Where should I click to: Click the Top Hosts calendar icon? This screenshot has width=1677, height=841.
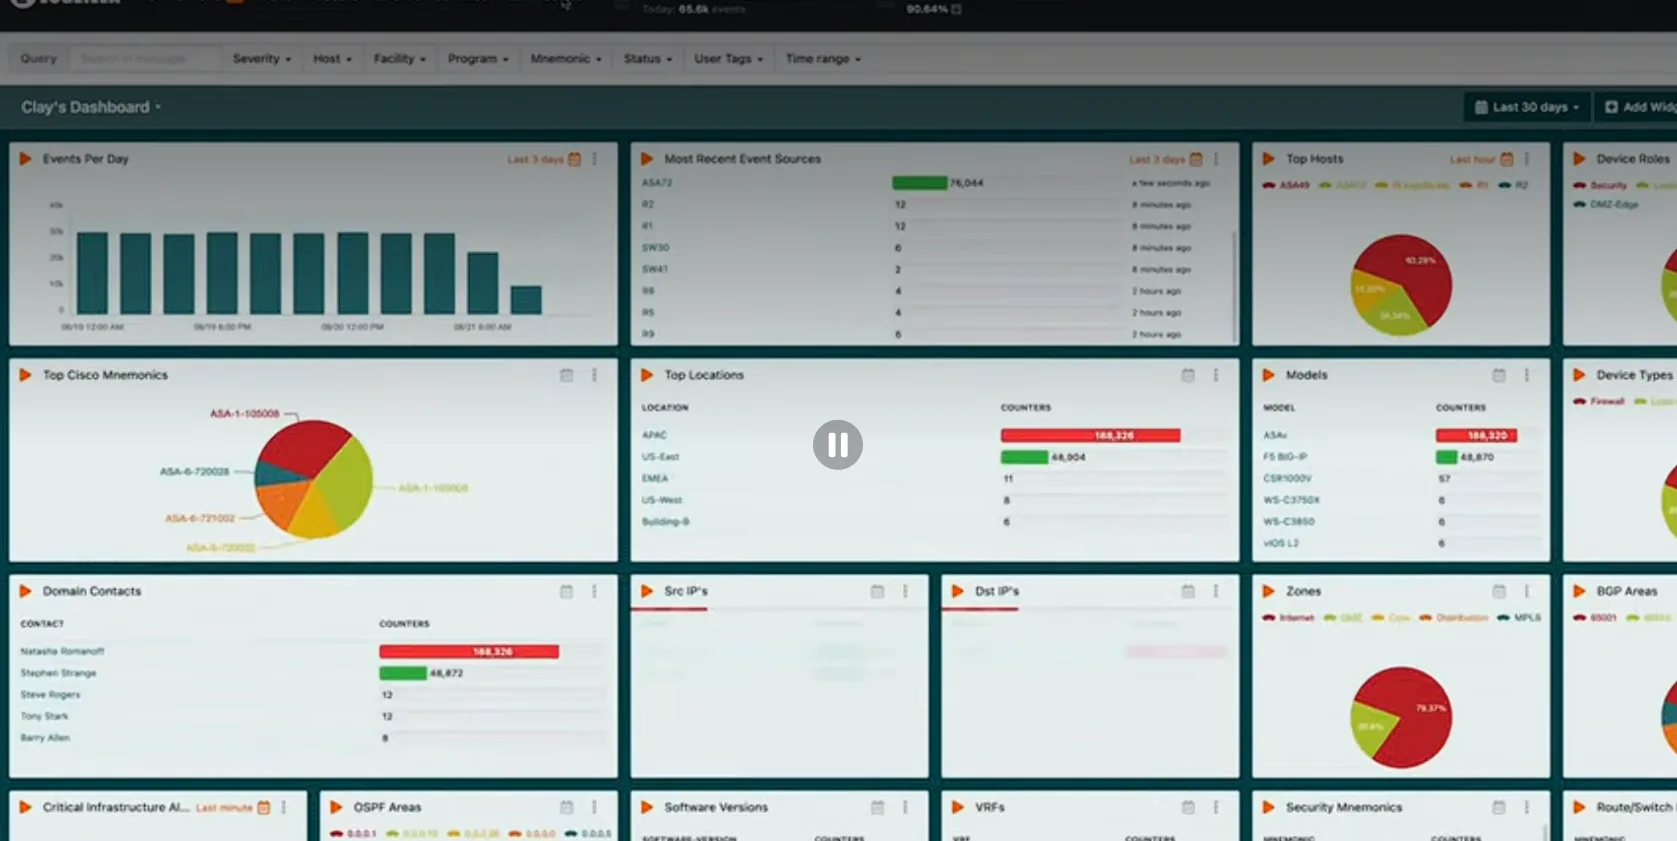coord(1507,159)
